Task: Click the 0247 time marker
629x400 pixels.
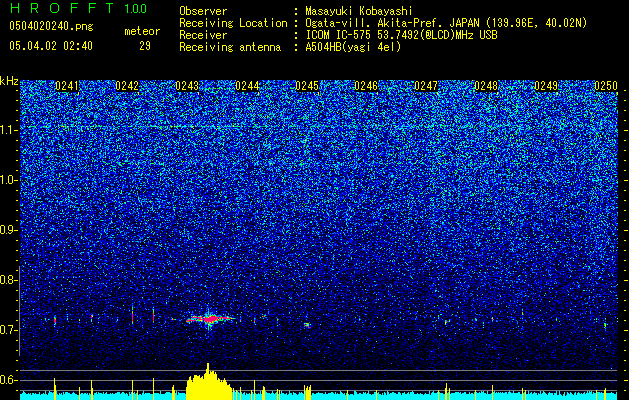Action: coord(426,86)
